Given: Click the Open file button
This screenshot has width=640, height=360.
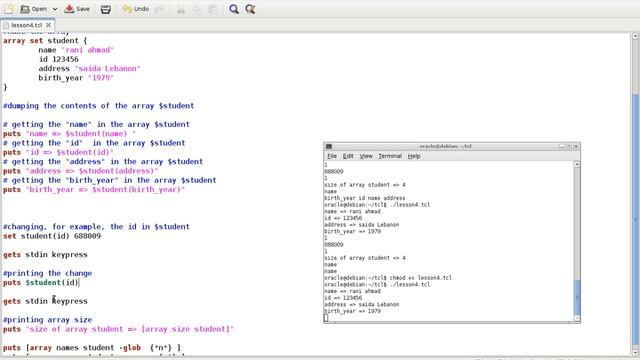Looking at the screenshot, I should pos(33,9).
